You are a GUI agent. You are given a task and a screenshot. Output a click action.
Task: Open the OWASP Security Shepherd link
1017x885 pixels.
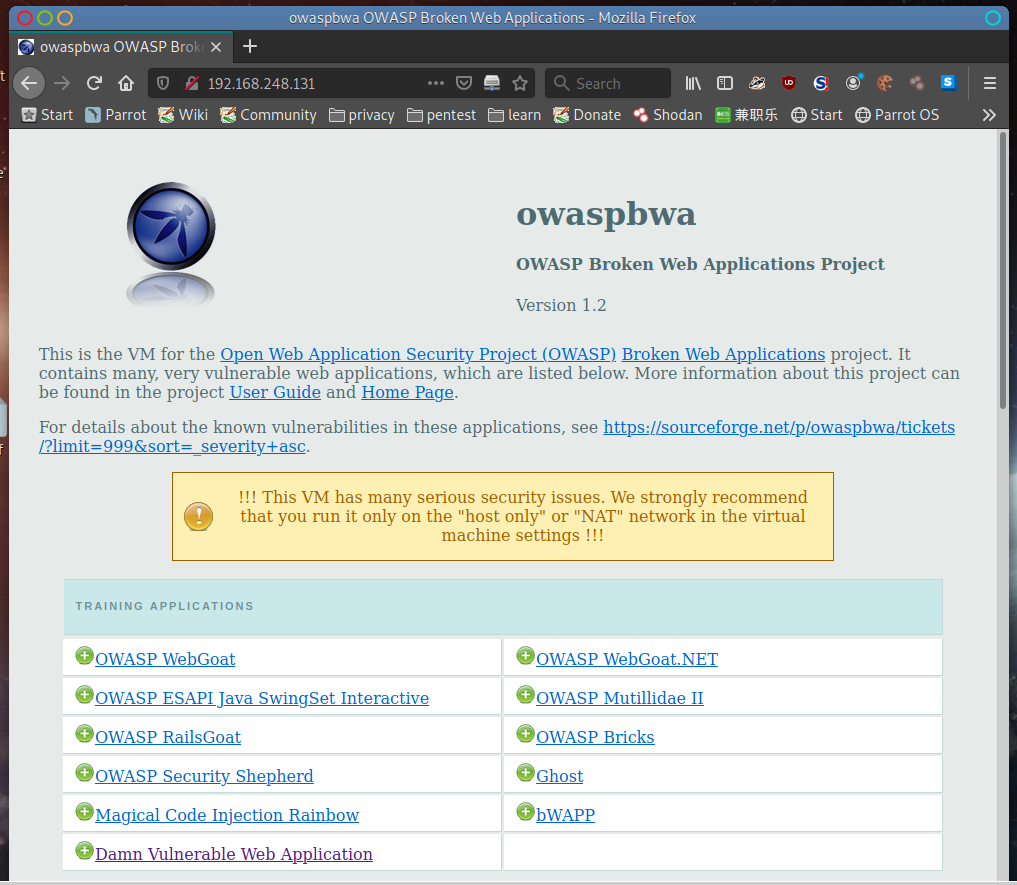tap(204, 776)
